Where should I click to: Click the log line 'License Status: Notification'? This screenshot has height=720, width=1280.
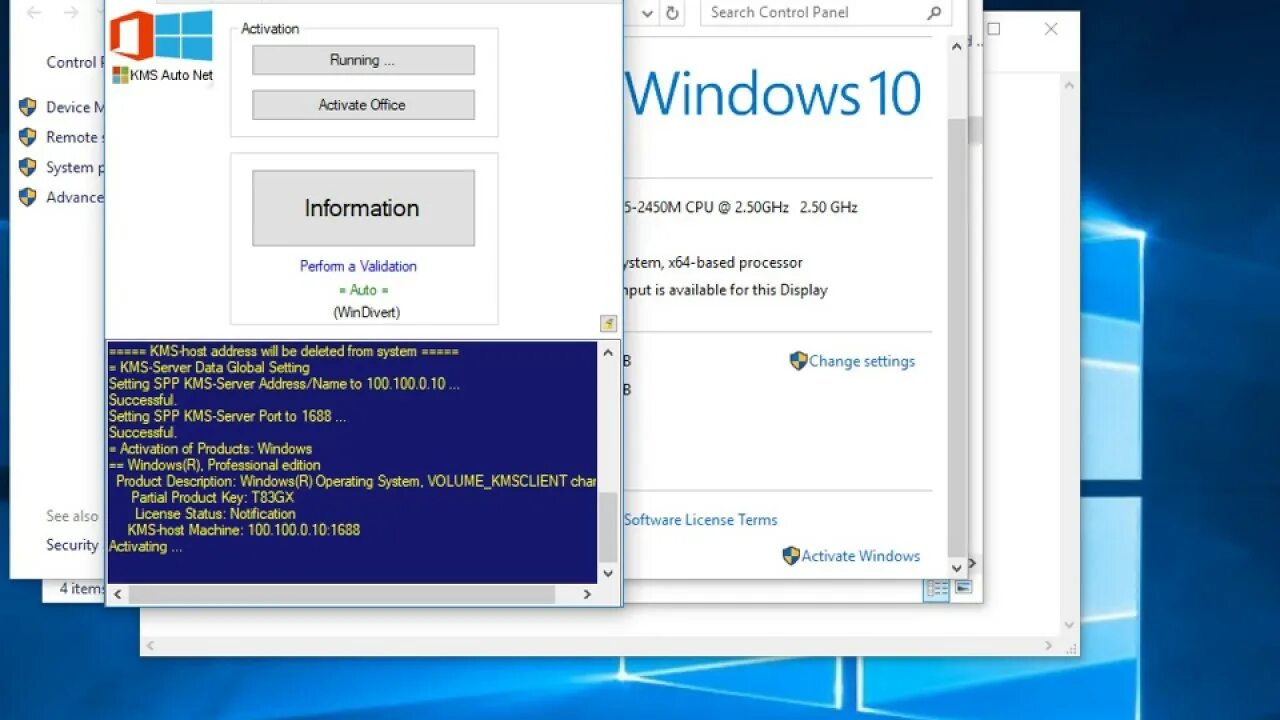pyautogui.click(x=215, y=514)
